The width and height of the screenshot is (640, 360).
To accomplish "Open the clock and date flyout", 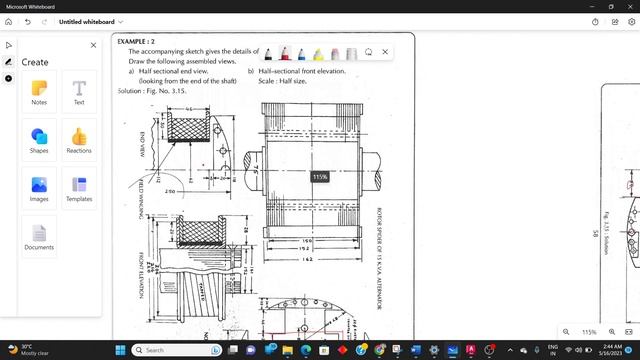I will coord(611,350).
